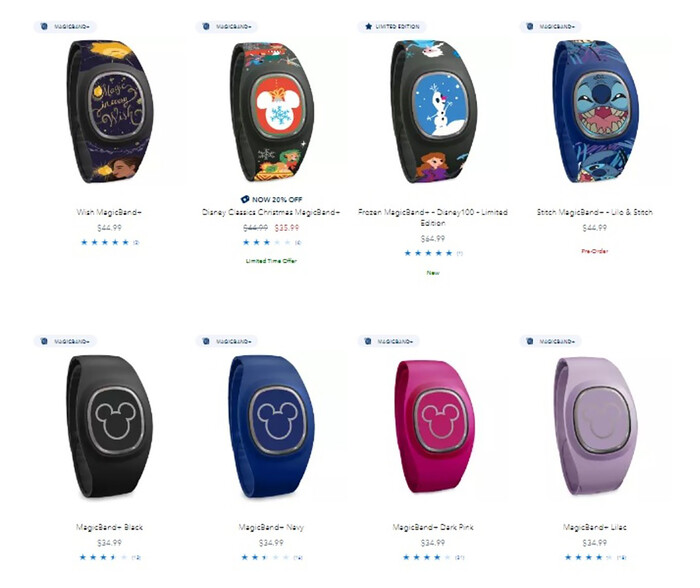The height and width of the screenshot is (588, 700).
Task: Click the MagicBand+ badge above Wish band
Action: pyautogui.click(x=65, y=27)
